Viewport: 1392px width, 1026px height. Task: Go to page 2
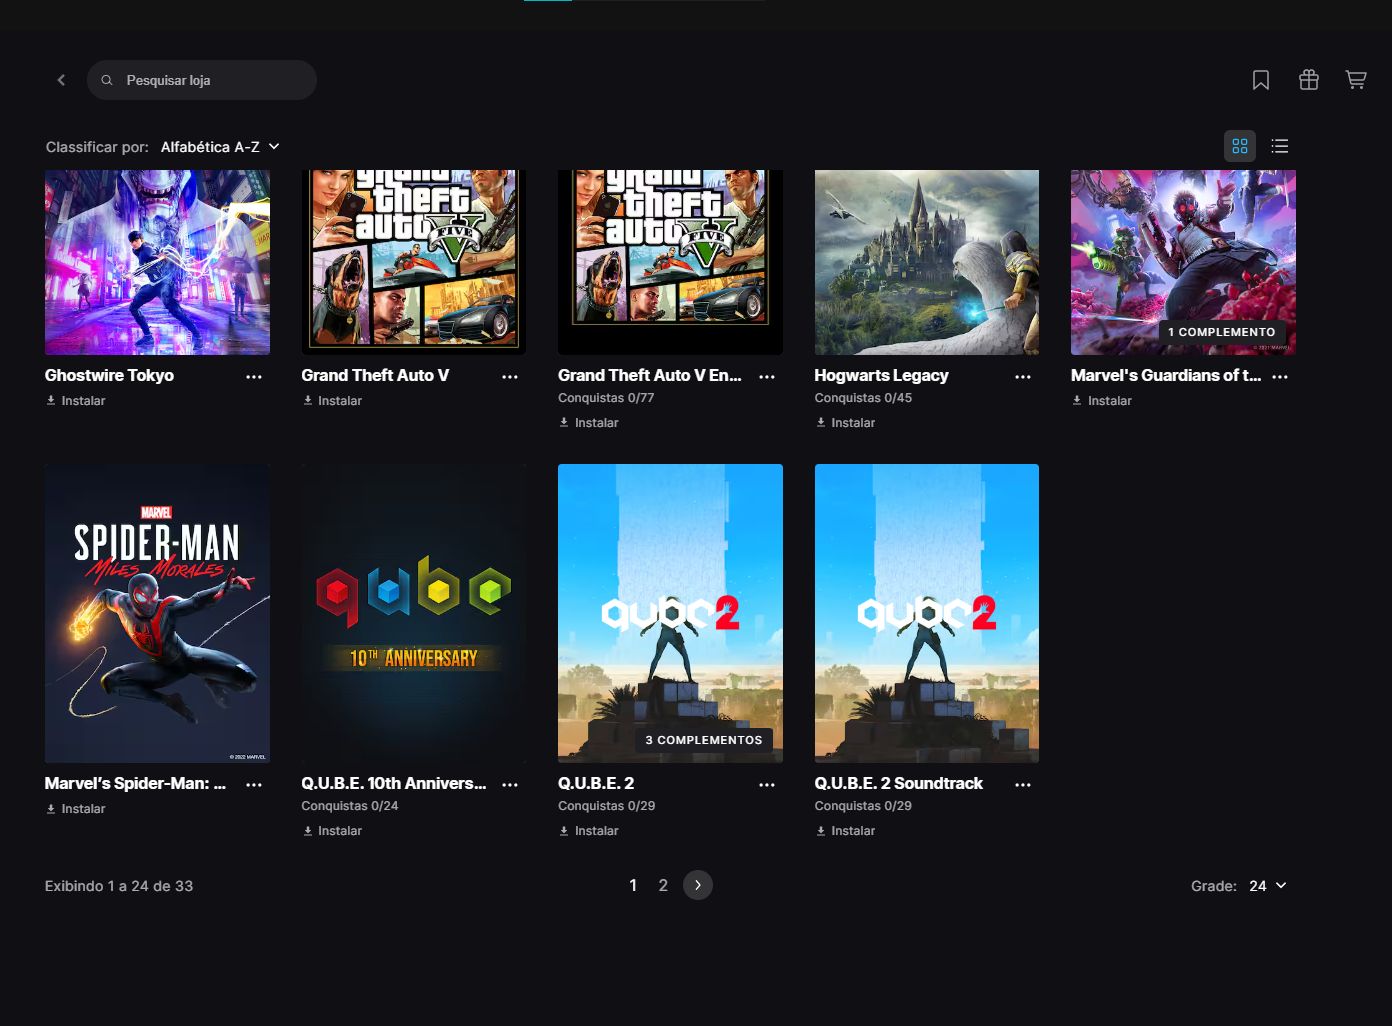pos(663,885)
